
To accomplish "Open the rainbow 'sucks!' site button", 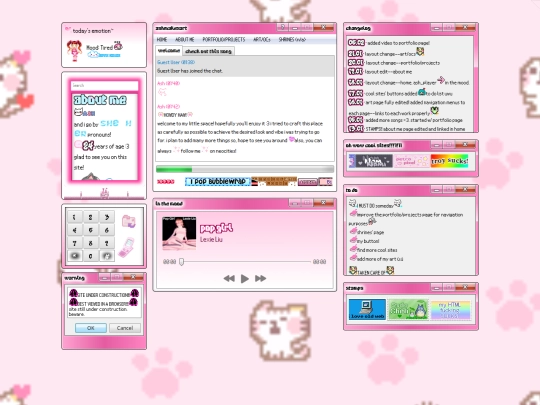I will point(449,161).
